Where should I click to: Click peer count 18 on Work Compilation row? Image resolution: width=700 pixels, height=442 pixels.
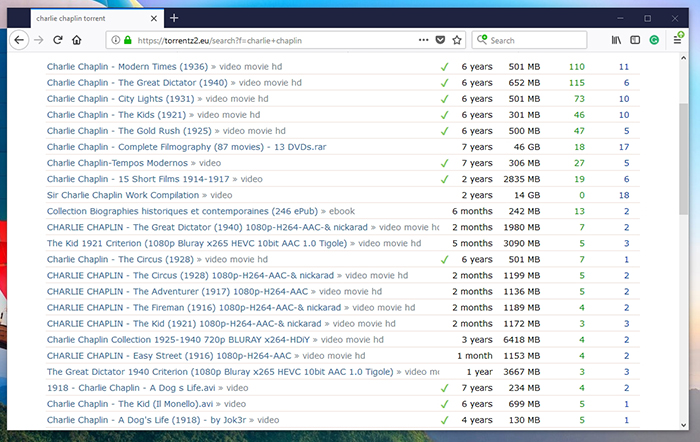[624, 195]
